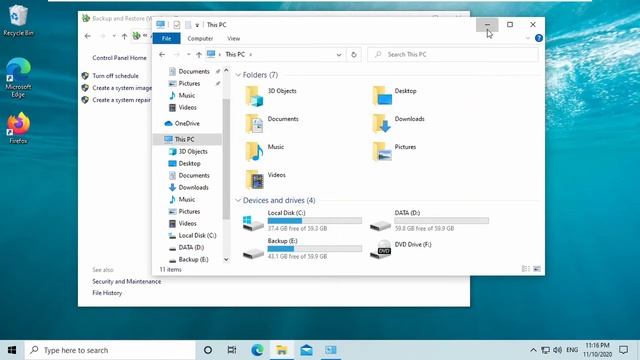Open the View ribbon tab
The image size is (640, 360).
coord(233,38)
